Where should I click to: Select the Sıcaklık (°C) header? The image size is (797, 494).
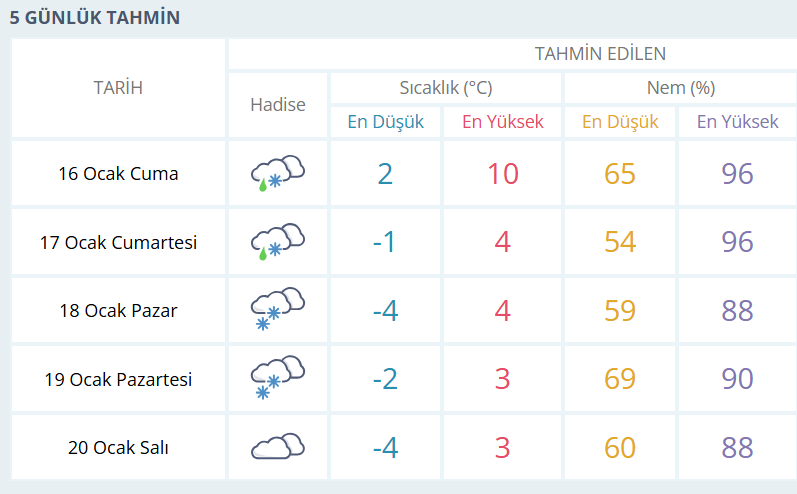[445, 87]
